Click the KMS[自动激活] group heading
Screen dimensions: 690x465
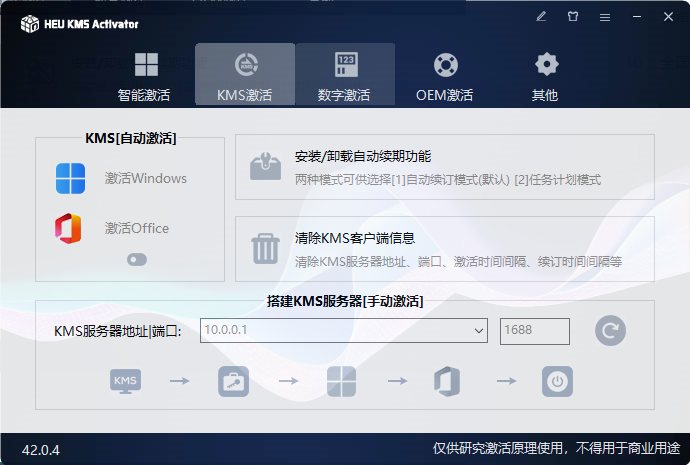[131, 138]
